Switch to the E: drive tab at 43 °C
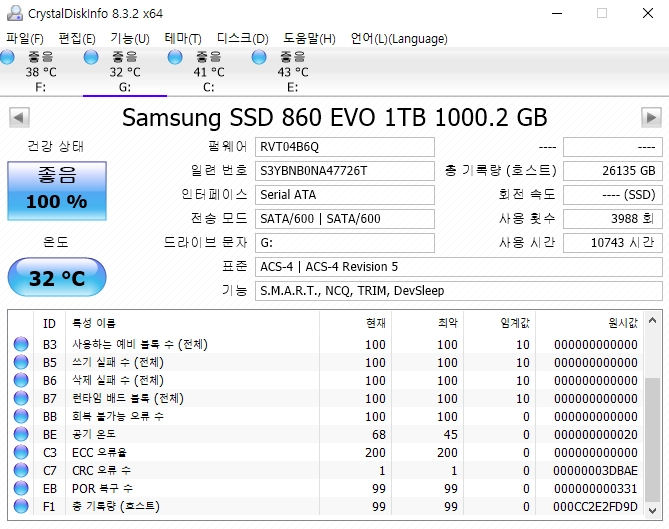Viewport: 669px width, 529px height. tap(293, 72)
